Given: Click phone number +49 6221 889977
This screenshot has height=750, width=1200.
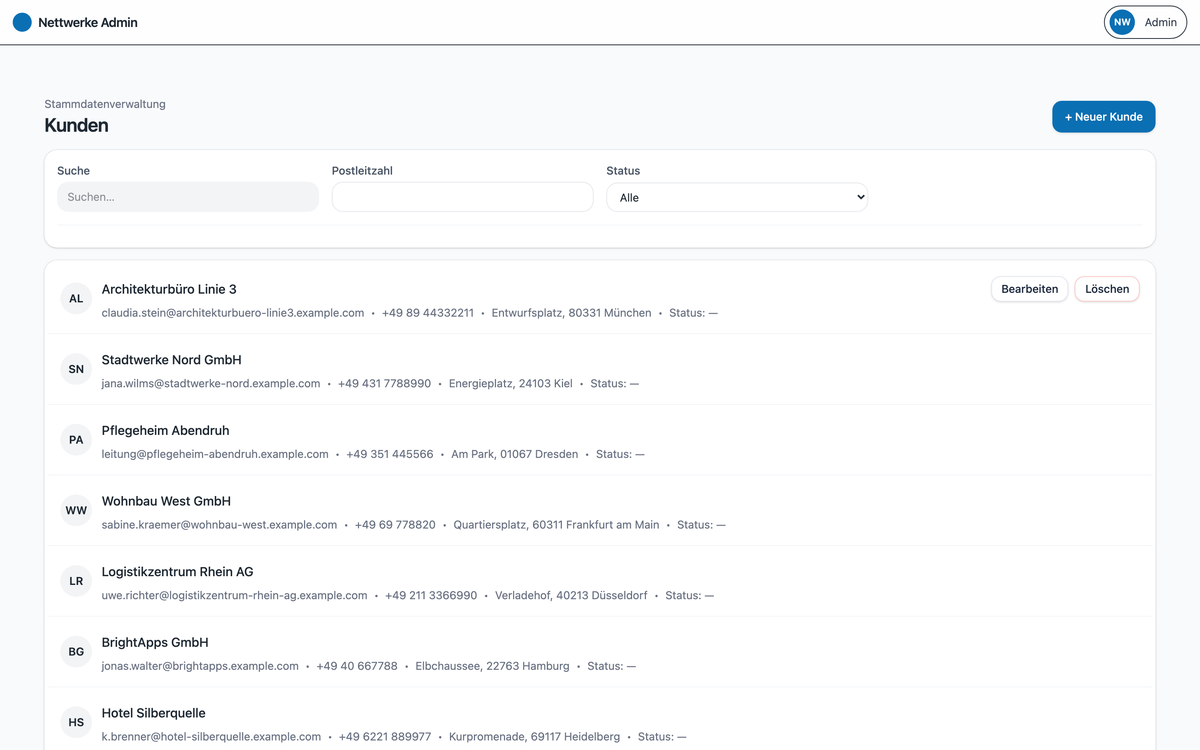Looking at the screenshot, I should tap(385, 737).
